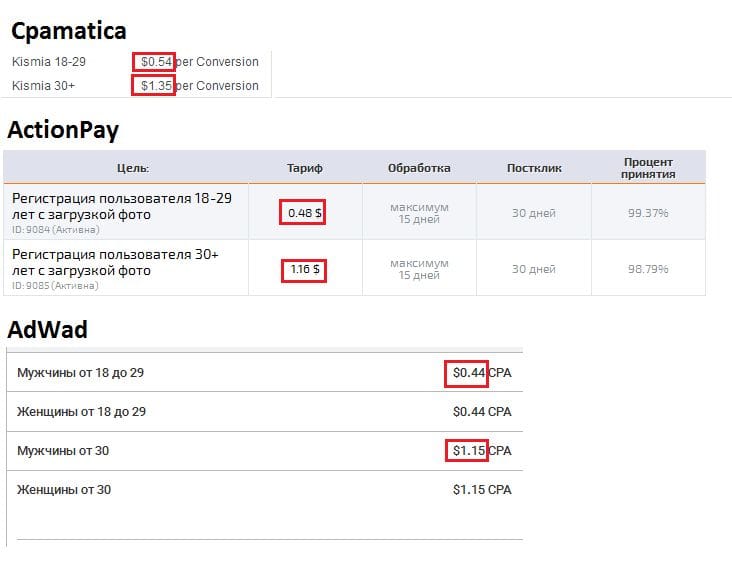Select the 'Мужчины от 30' row label
This screenshot has width=732, height=566.
point(63,451)
